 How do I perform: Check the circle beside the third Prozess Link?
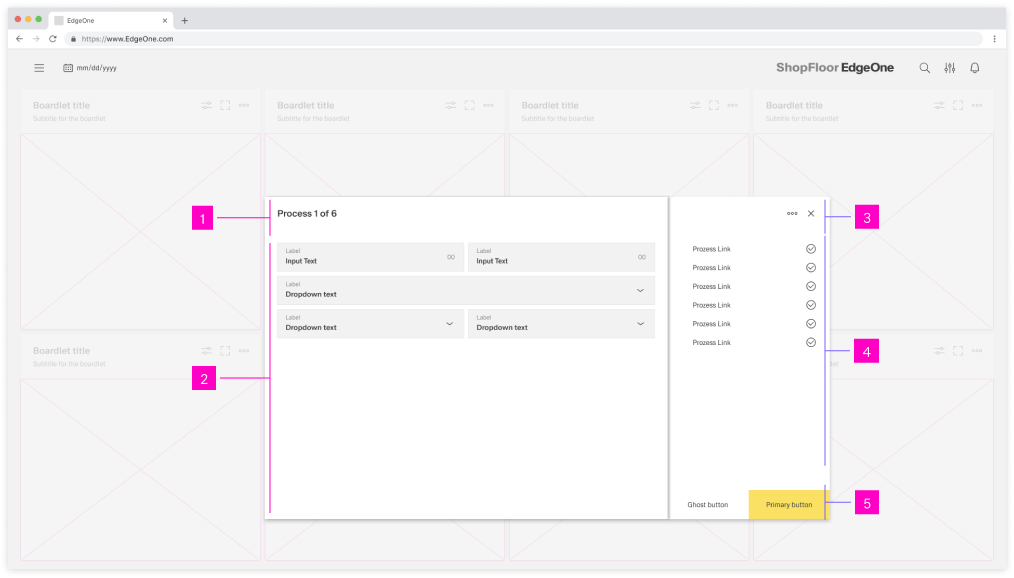pos(811,286)
